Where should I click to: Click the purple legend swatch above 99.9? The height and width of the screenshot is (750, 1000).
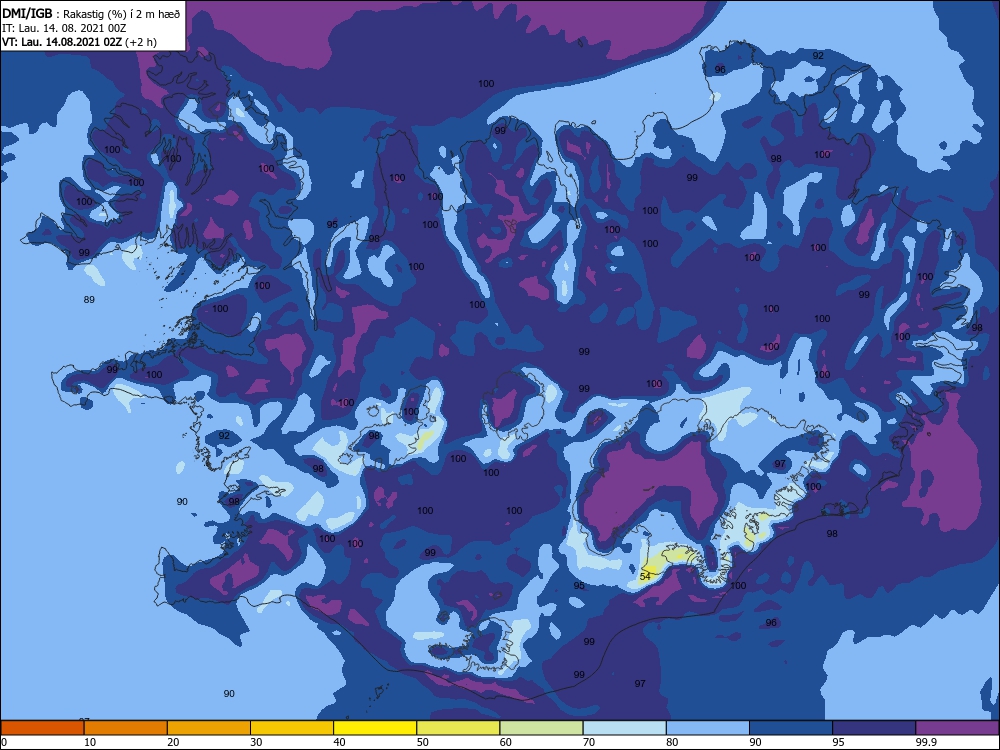958,728
